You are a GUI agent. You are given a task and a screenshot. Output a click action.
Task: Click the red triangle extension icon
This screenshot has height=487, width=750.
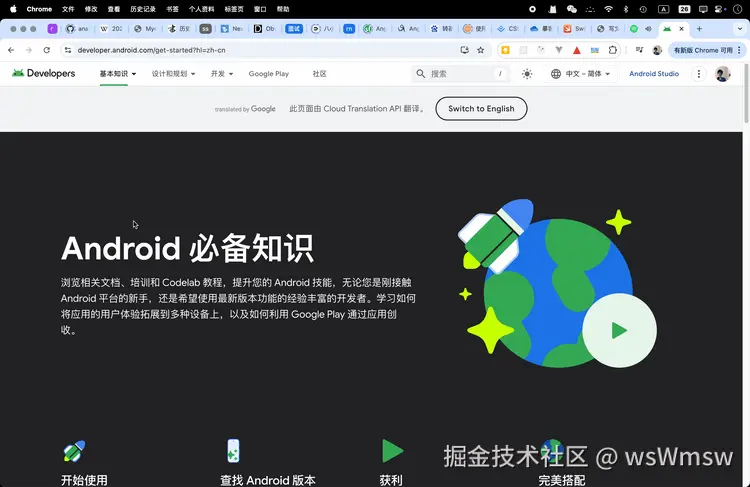(x=577, y=50)
